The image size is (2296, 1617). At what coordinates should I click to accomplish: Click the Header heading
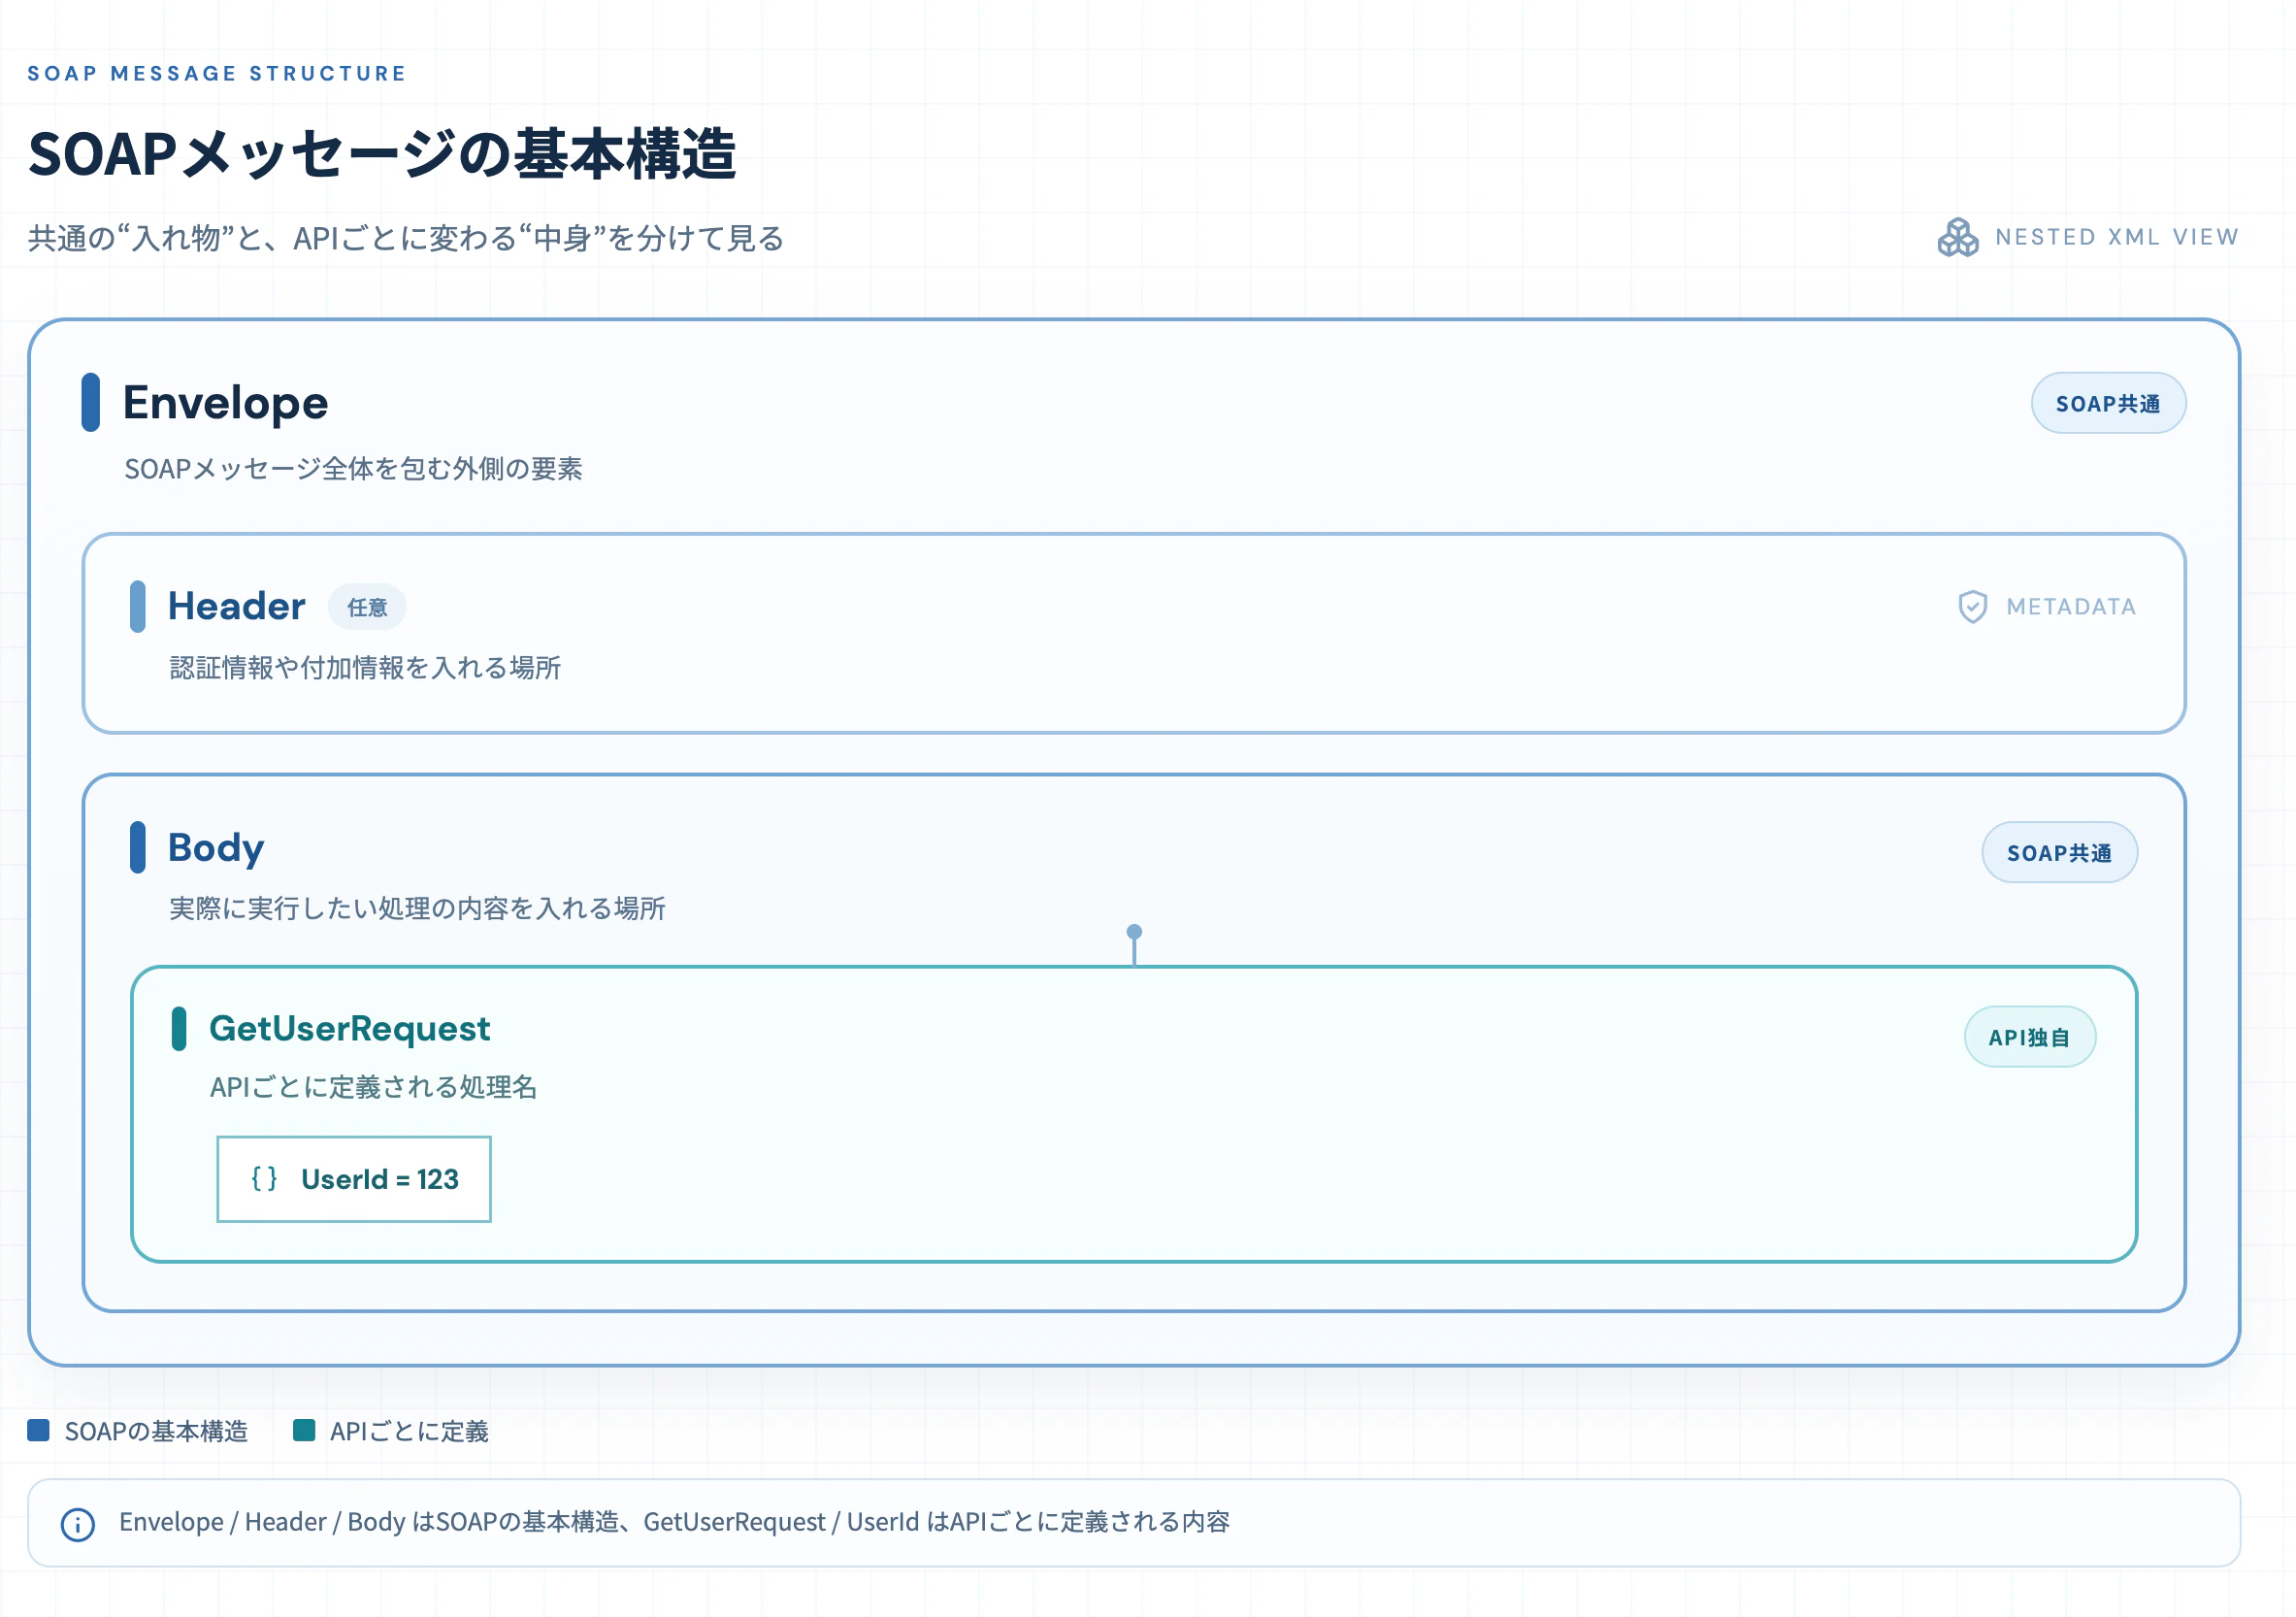tap(237, 606)
